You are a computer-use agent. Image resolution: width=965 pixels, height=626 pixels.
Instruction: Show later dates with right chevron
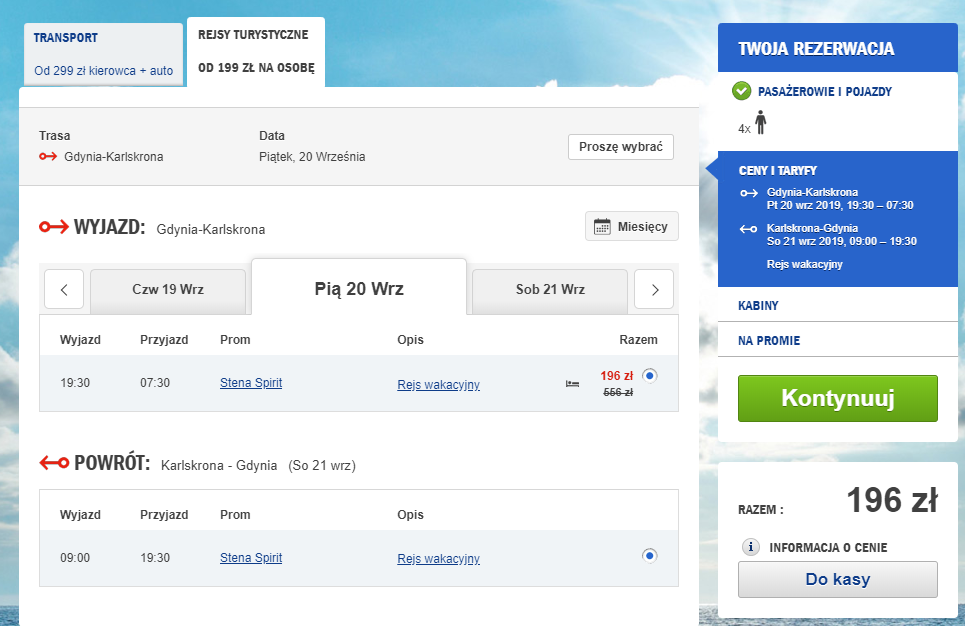654,289
